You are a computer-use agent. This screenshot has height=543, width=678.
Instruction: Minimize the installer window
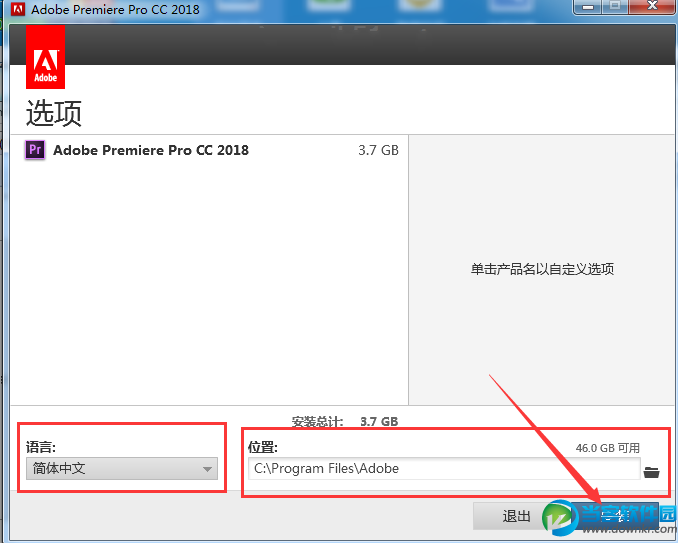tap(588, 7)
